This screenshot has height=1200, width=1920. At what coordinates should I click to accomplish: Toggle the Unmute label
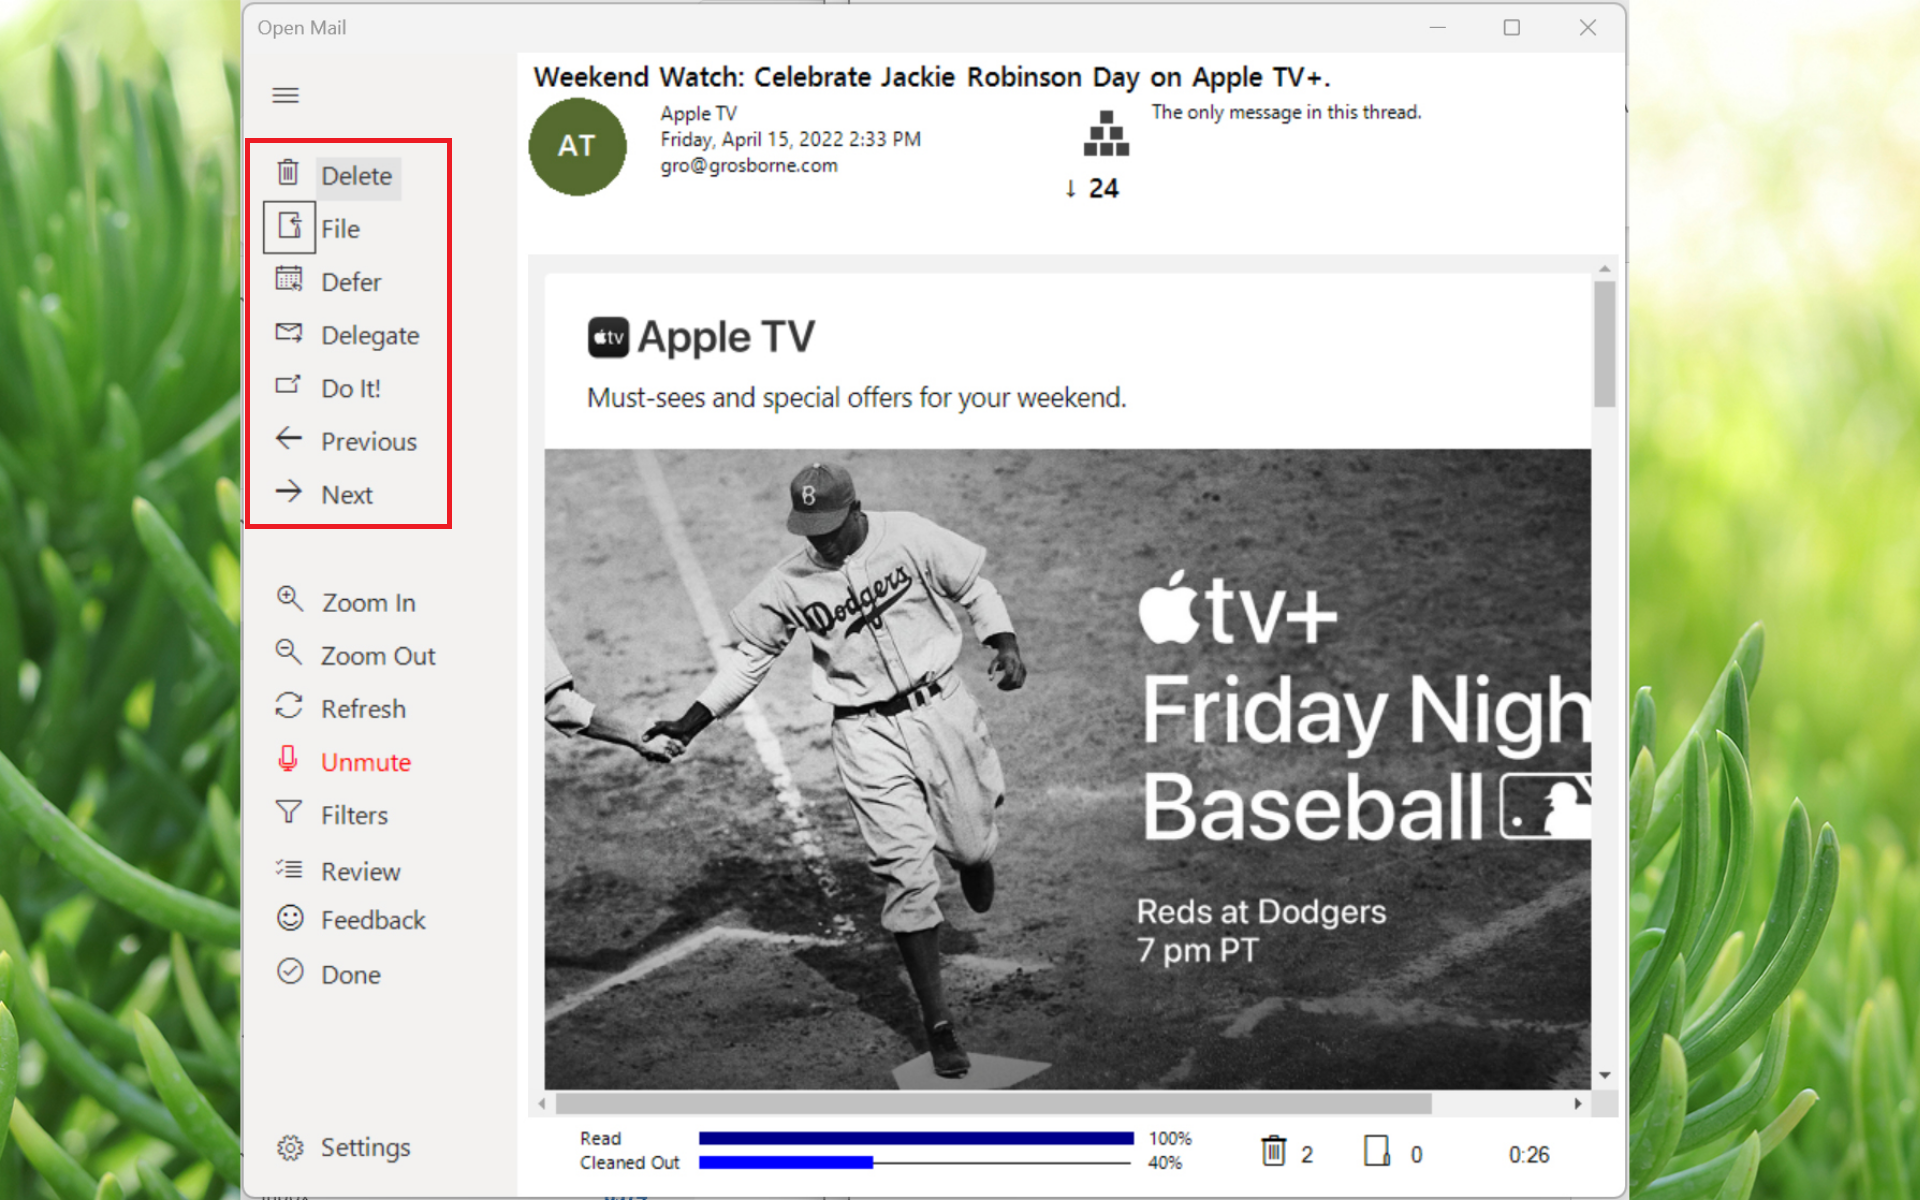coord(366,762)
